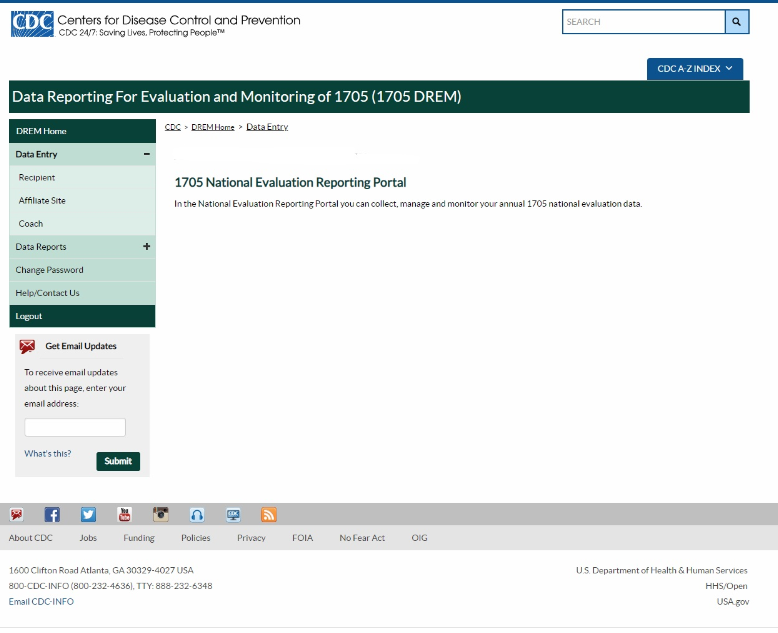Open the CDC Twitter icon

[88, 514]
